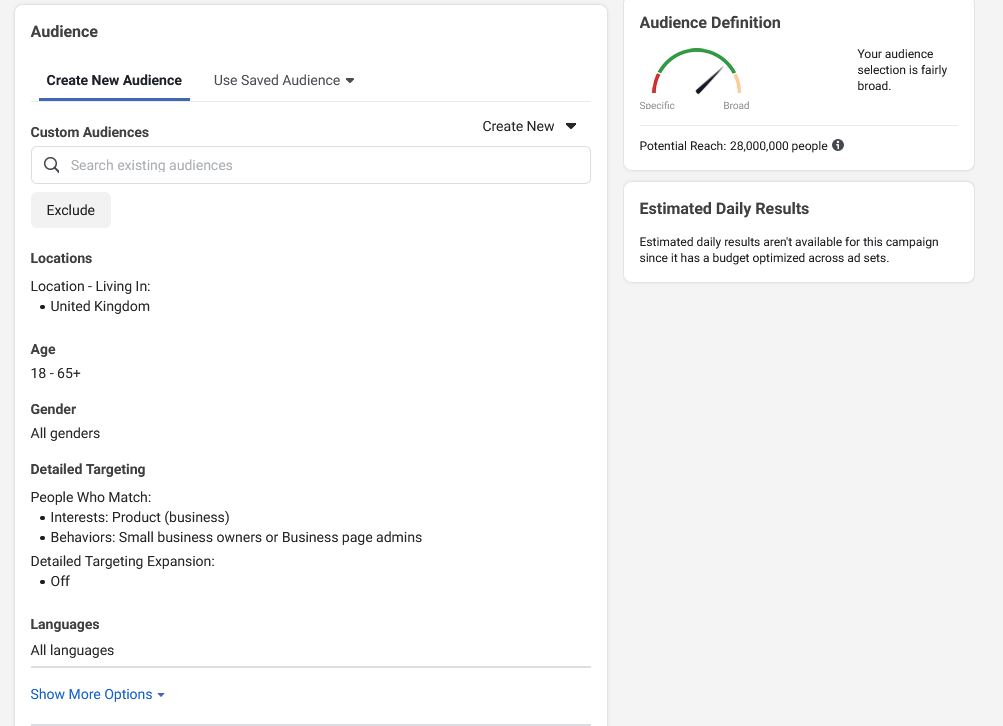
Task: Select the Create New Audience tab
Action: 114,81
